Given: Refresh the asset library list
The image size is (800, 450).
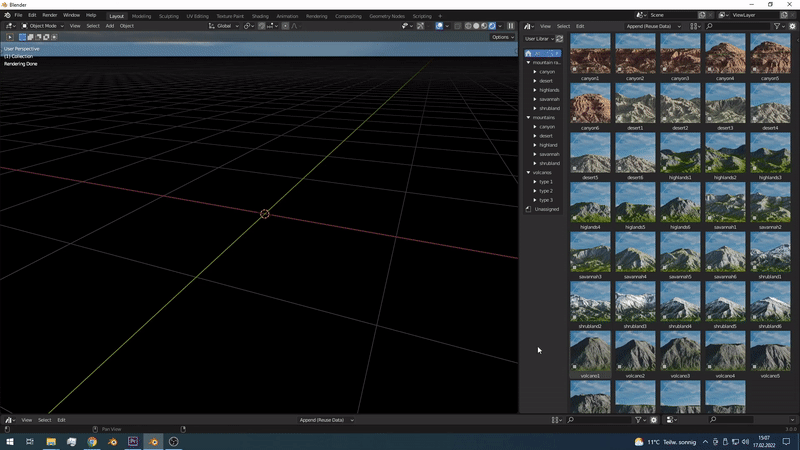Looking at the screenshot, I should click(560, 39).
